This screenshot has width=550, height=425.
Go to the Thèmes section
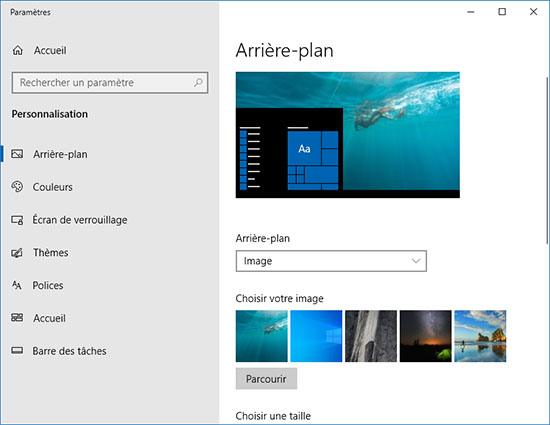51,252
